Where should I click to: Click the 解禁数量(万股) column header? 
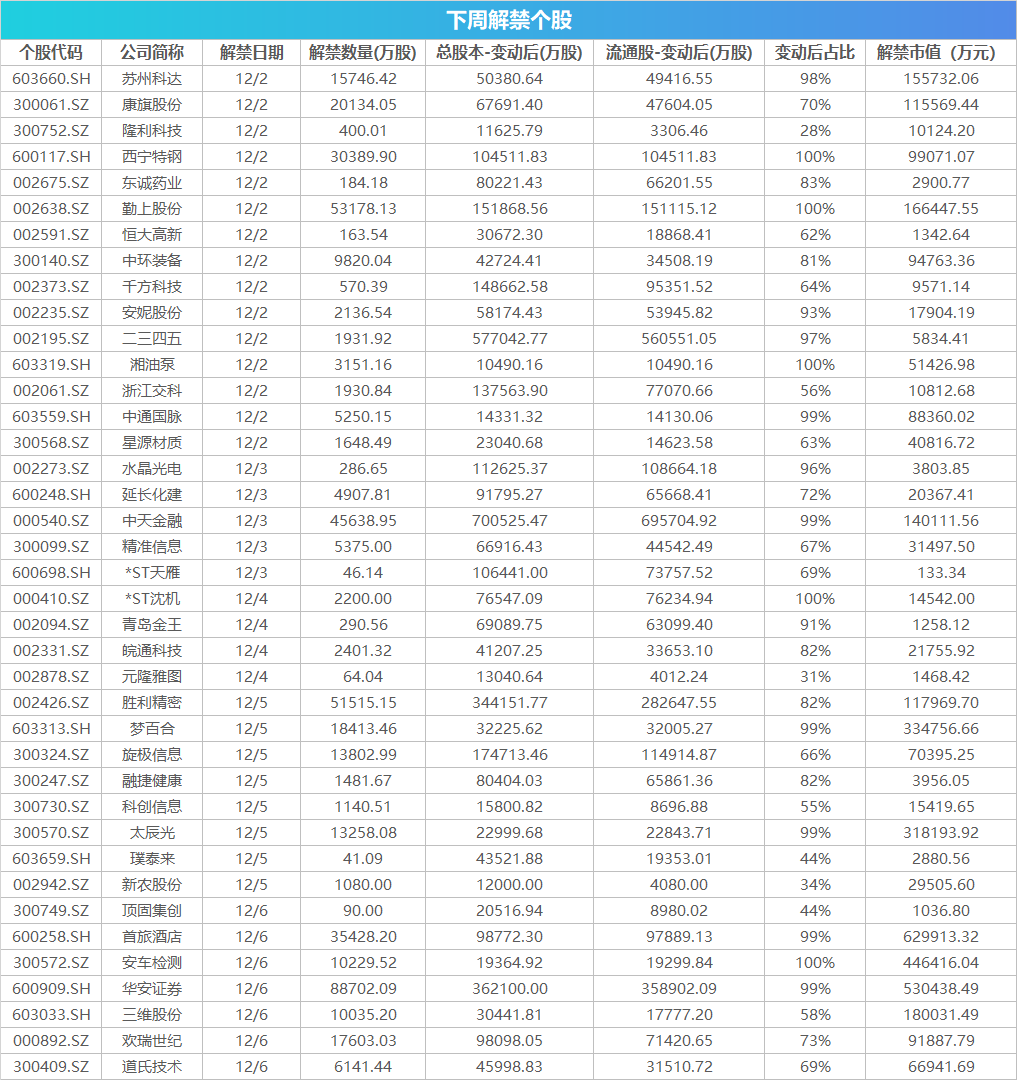(363, 53)
